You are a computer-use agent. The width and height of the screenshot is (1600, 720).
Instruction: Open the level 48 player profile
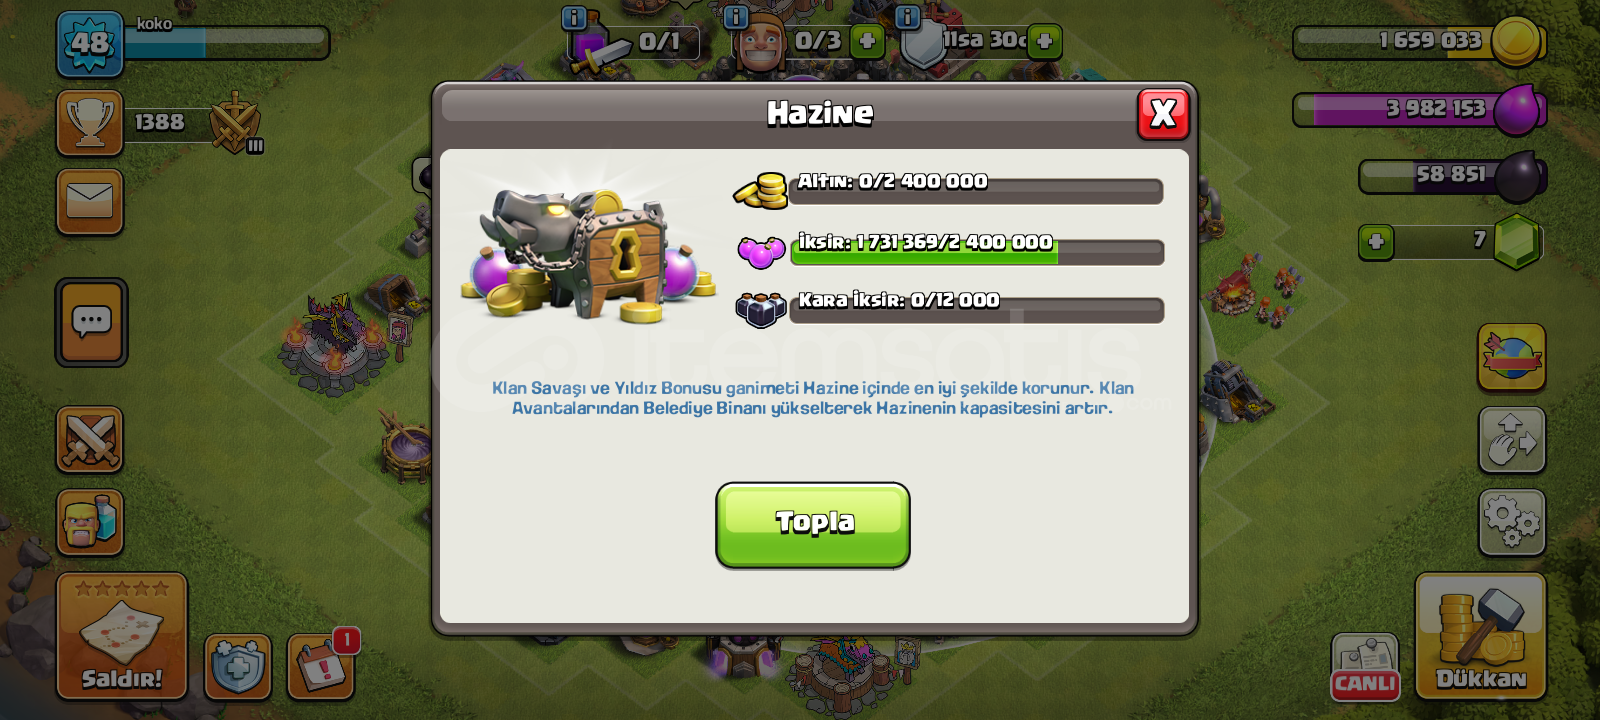pos(90,44)
